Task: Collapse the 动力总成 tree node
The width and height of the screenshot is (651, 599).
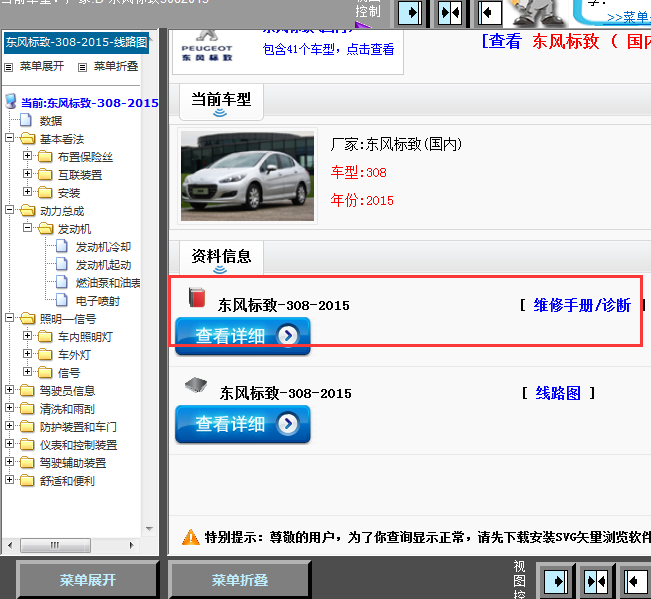Action: tap(9, 210)
